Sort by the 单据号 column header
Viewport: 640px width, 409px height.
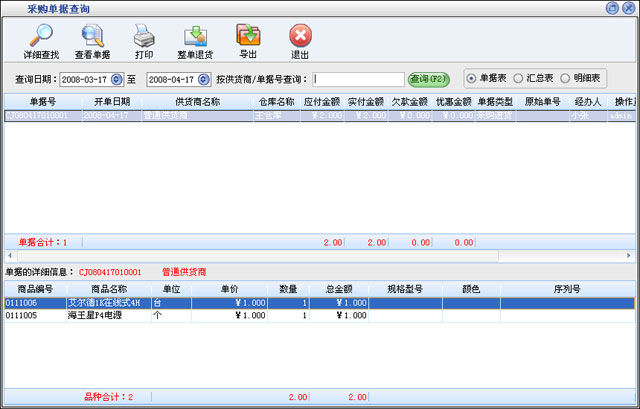click(x=42, y=102)
